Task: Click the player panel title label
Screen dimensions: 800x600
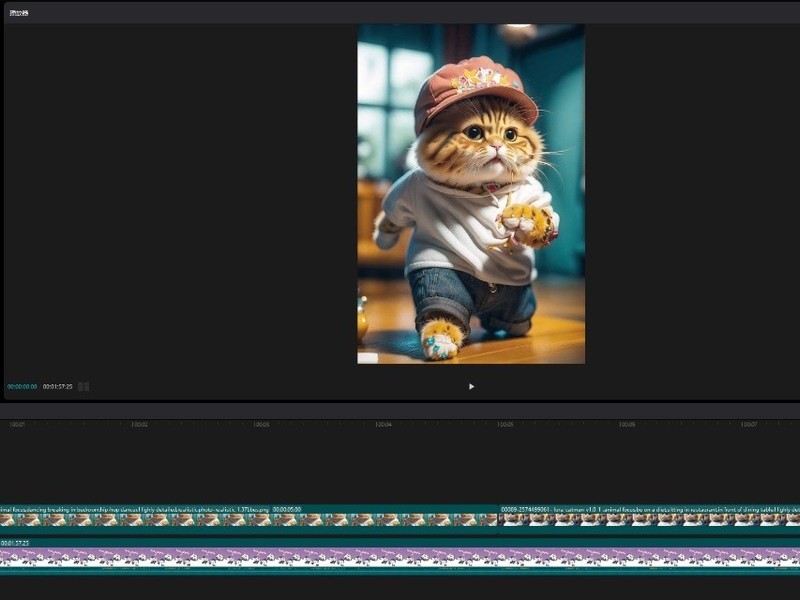Action: [x=19, y=13]
